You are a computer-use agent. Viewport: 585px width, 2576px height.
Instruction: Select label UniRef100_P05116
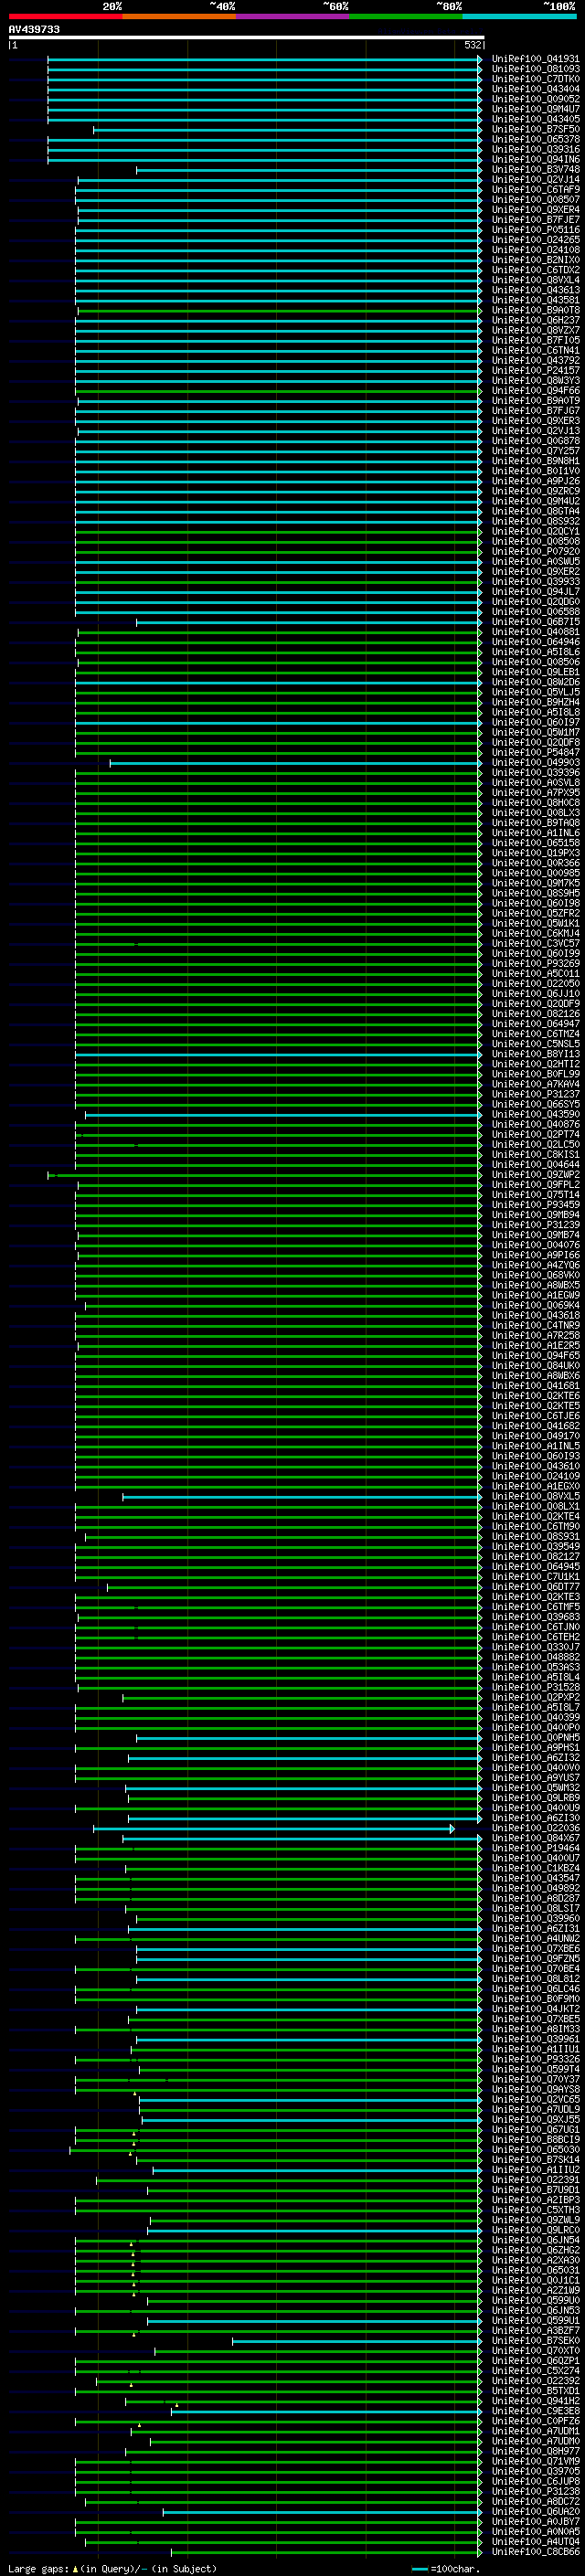535,230
